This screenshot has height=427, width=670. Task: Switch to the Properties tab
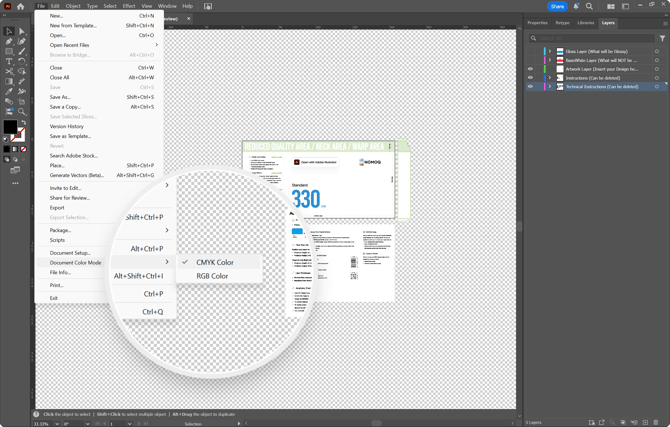537,23
